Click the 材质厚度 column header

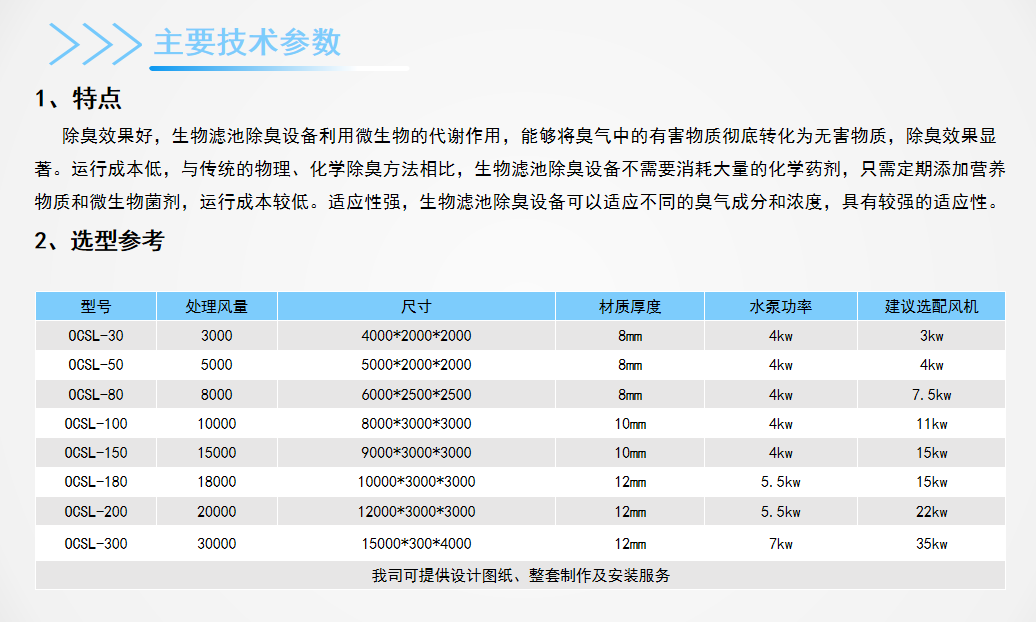(x=630, y=306)
